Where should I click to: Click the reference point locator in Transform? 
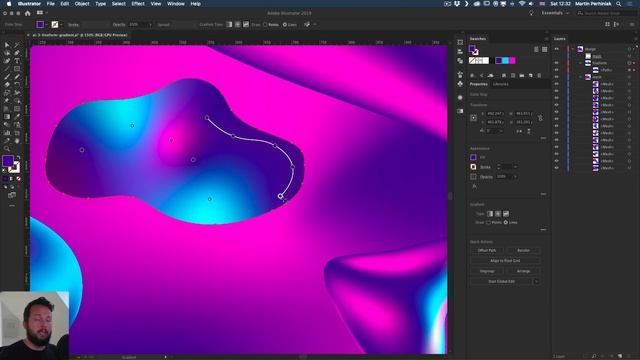click(x=473, y=118)
